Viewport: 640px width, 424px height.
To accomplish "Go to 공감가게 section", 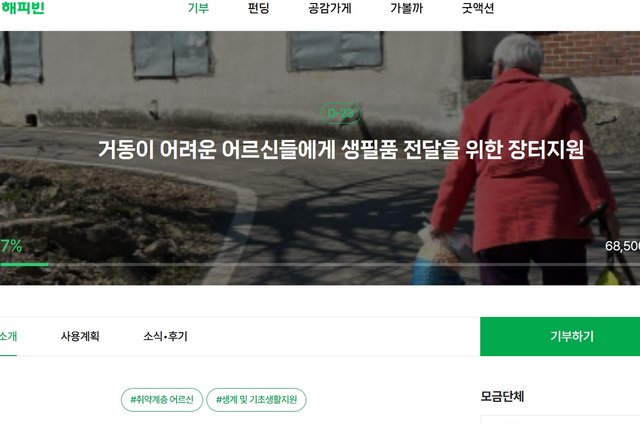I will 330,8.
